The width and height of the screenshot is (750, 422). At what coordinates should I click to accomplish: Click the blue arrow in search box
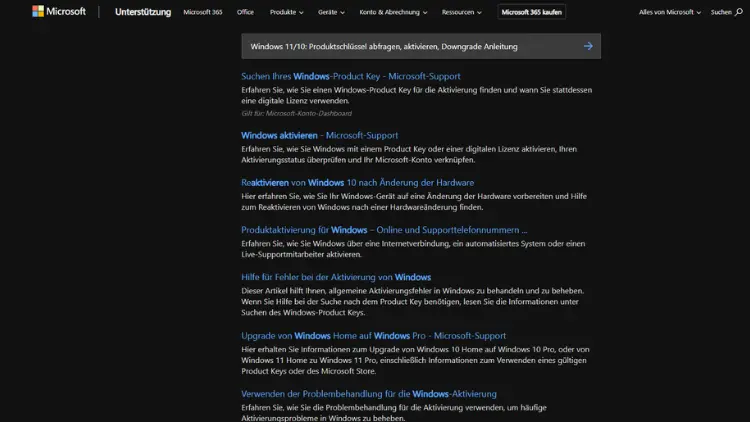click(588, 46)
